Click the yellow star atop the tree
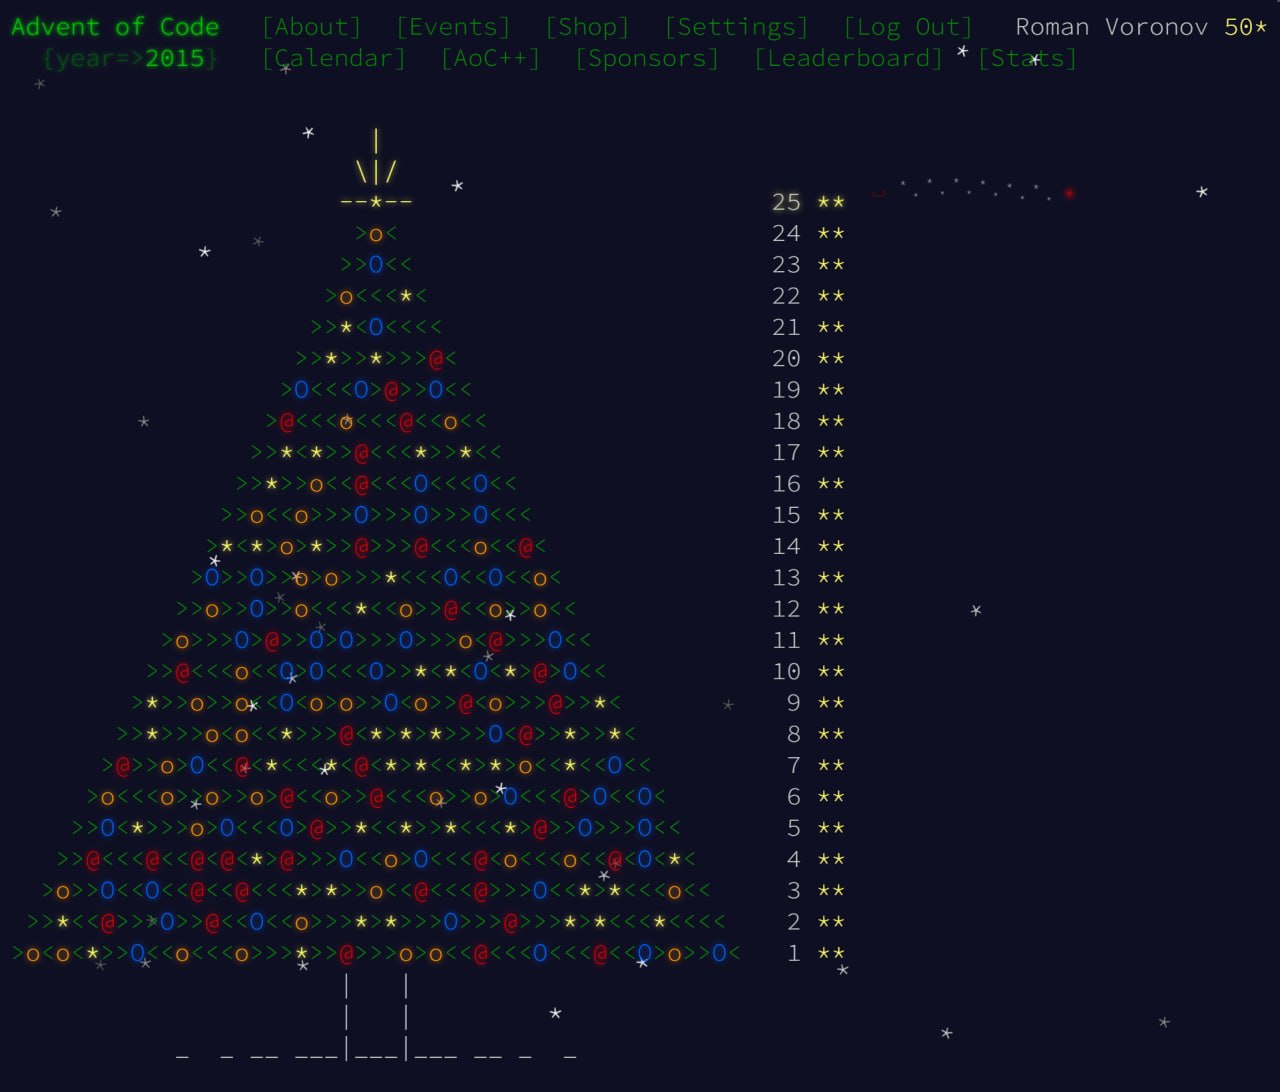Image resolution: width=1280 pixels, height=1092 pixels. [x=376, y=202]
